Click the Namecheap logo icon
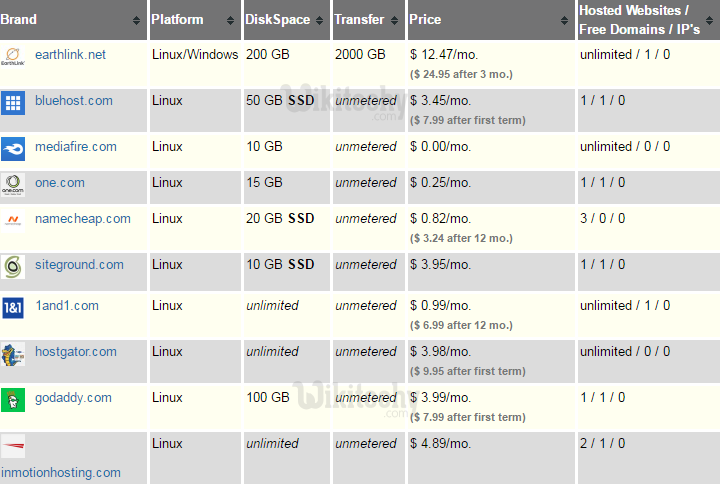 click(x=13, y=220)
